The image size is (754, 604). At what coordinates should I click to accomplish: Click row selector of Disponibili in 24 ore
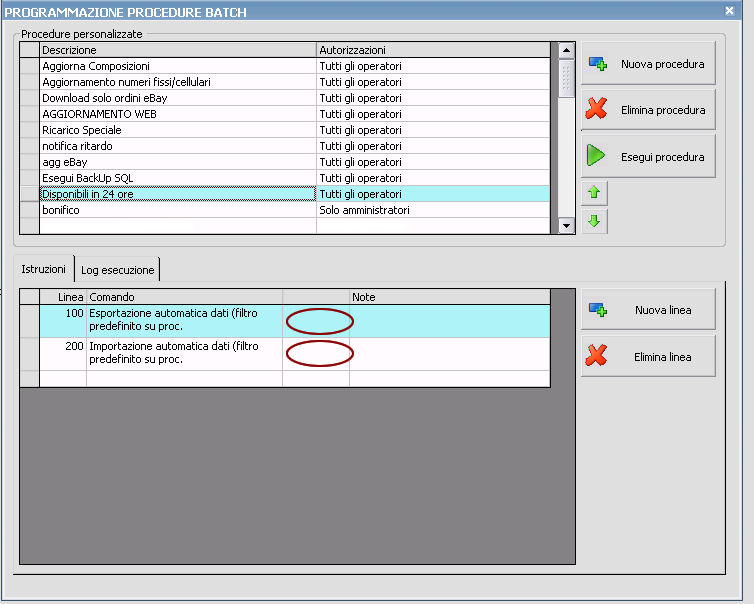30,194
